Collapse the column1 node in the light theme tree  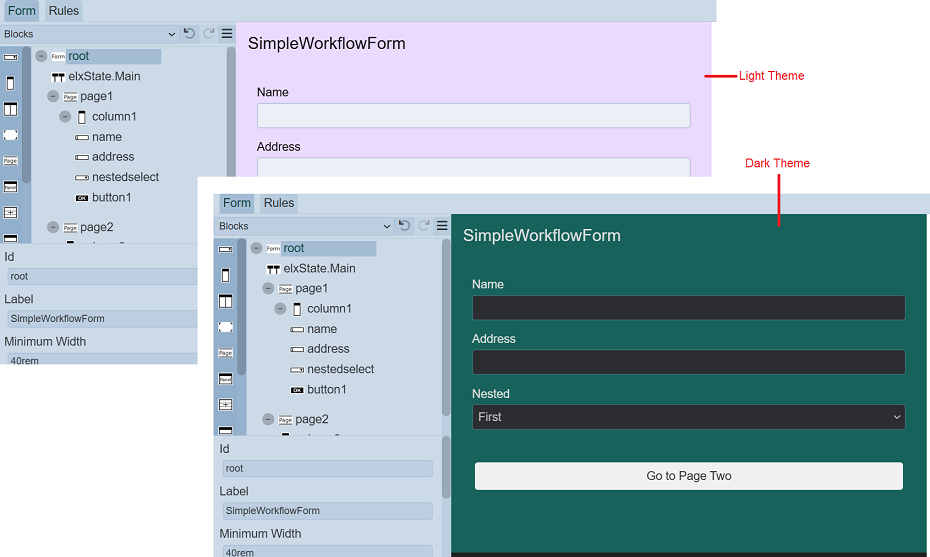pos(65,117)
